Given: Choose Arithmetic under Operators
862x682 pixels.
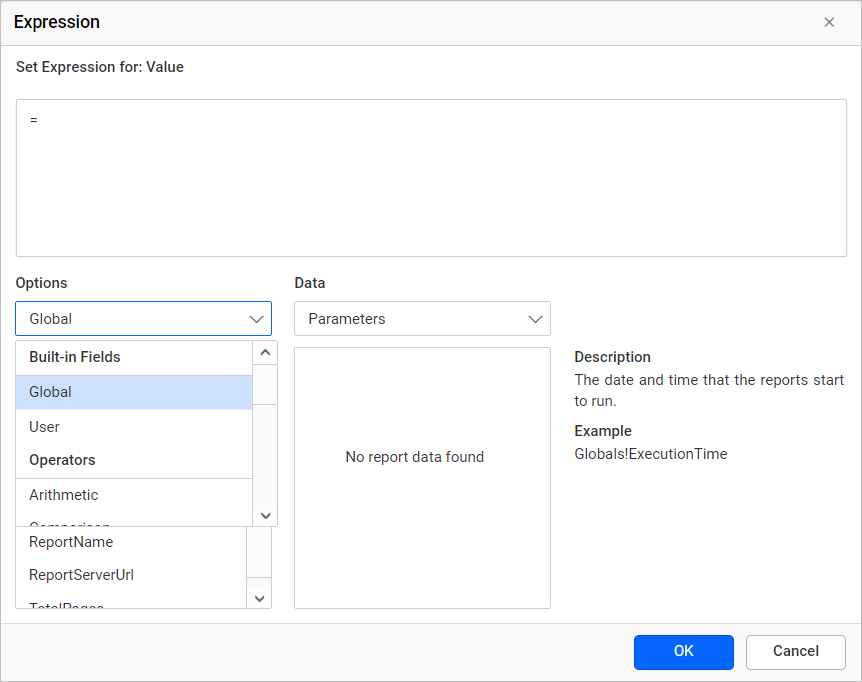Looking at the screenshot, I should [134, 495].
